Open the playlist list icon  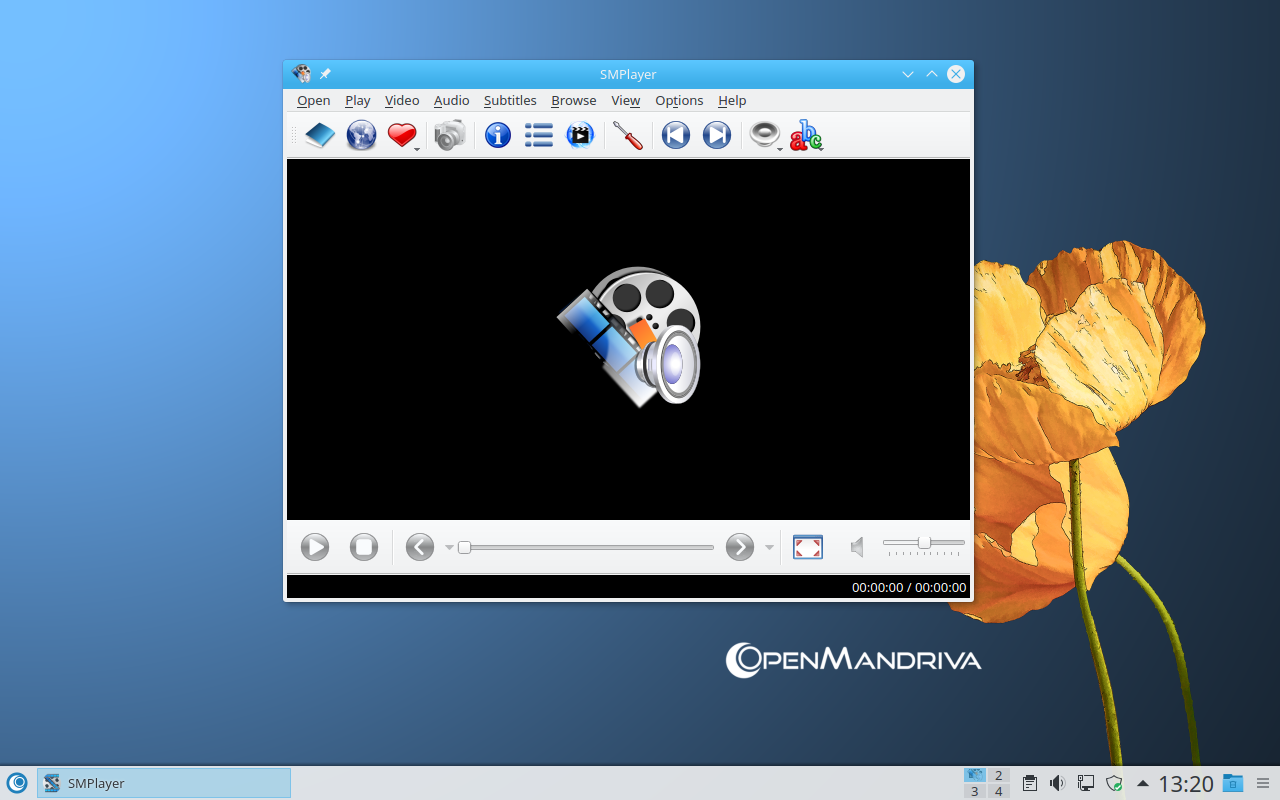pyautogui.click(x=538, y=135)
